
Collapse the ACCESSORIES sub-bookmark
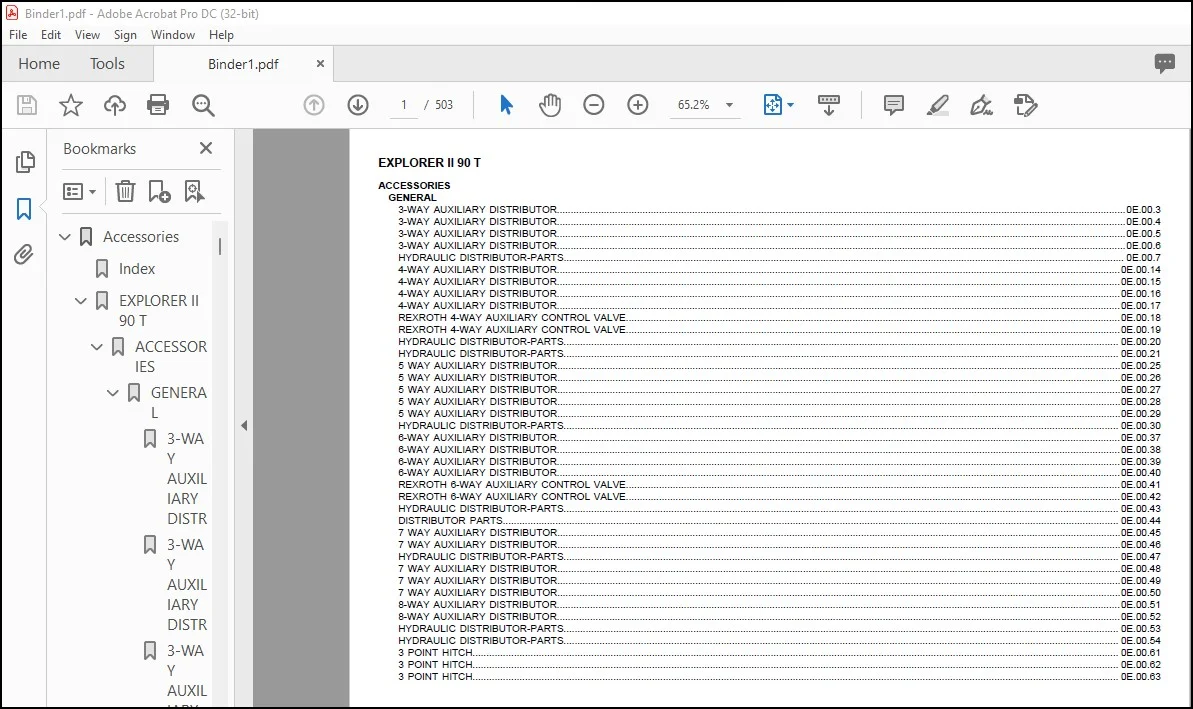click(97, 347)
